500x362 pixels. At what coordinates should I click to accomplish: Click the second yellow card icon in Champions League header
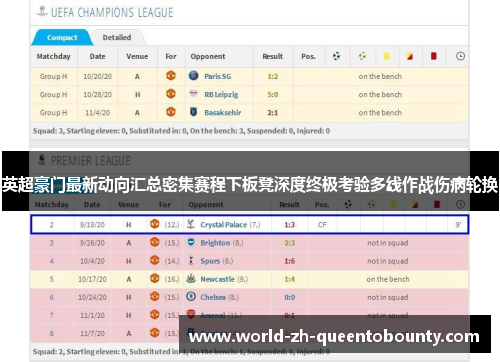coord(410,56)
